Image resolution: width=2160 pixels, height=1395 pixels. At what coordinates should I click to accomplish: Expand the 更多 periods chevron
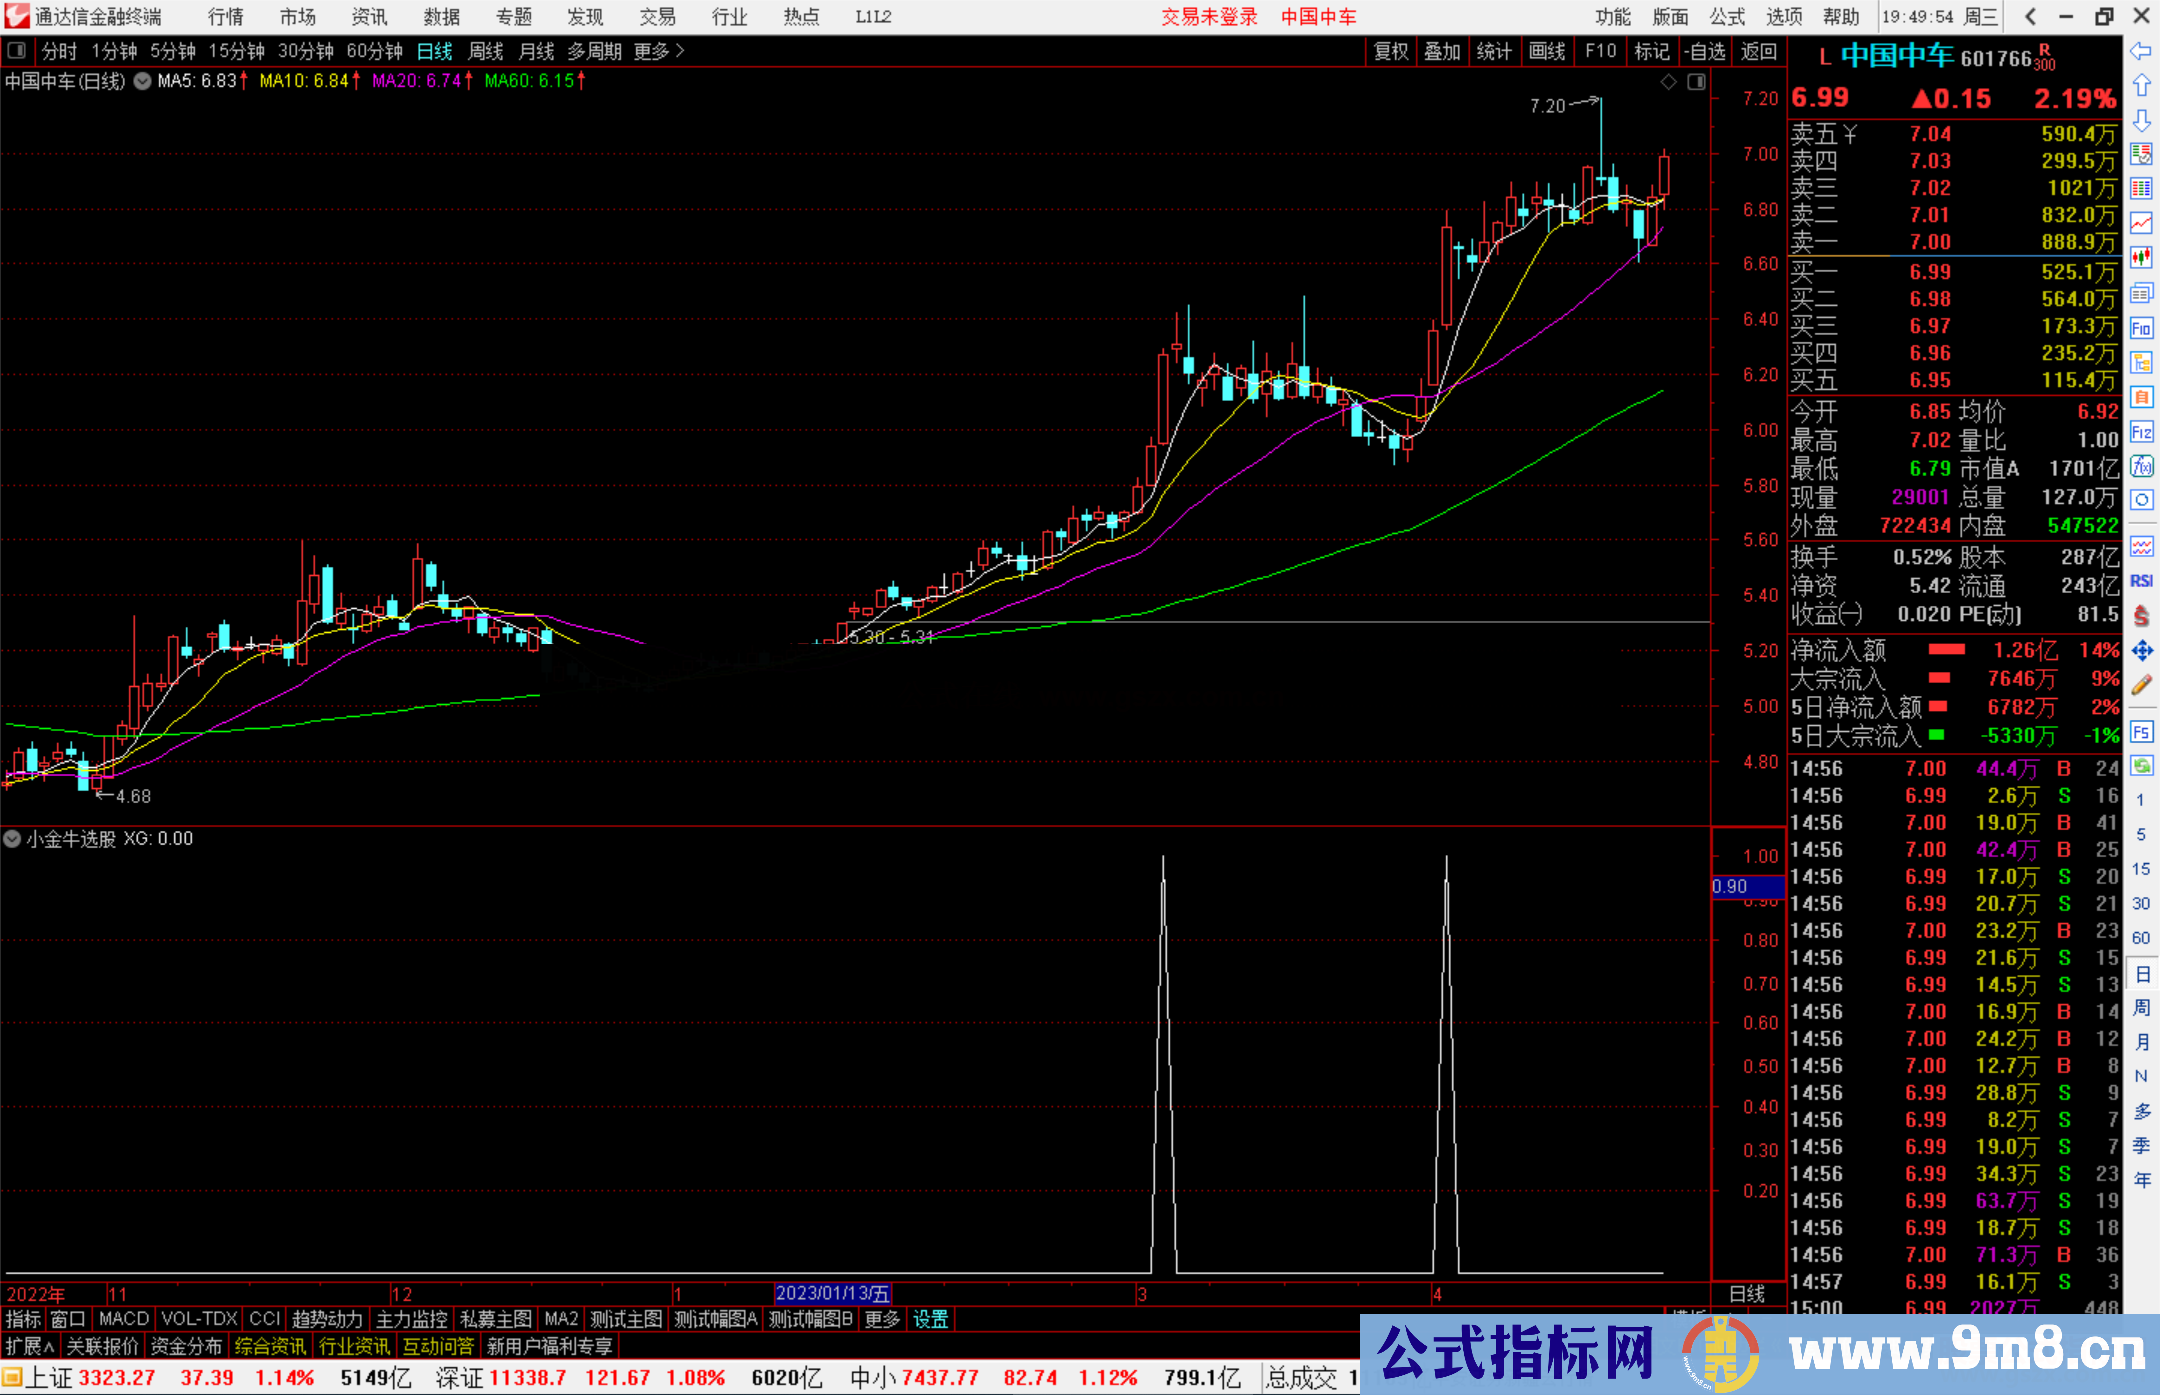680,51
